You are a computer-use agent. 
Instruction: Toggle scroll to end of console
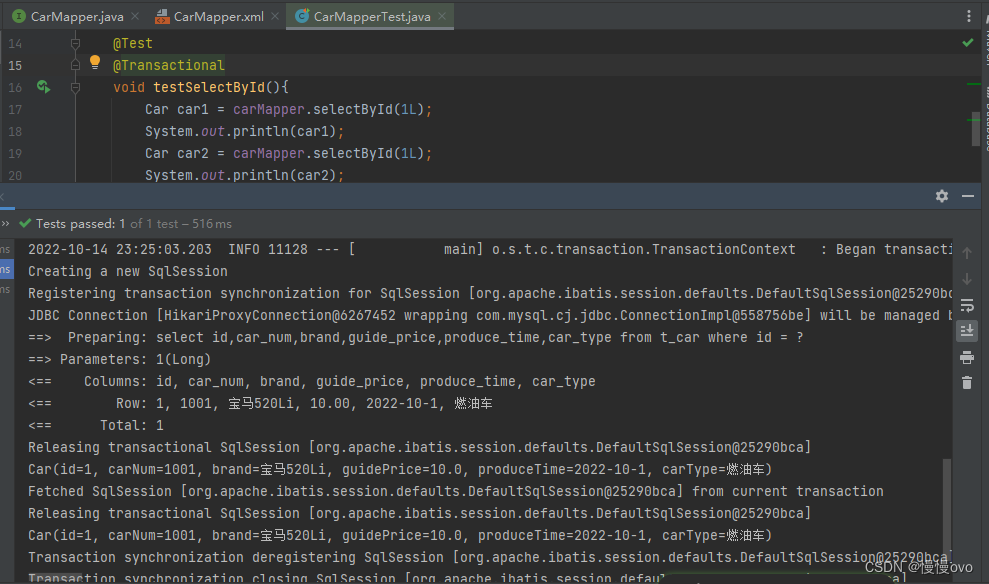click(x=967, y=330)
